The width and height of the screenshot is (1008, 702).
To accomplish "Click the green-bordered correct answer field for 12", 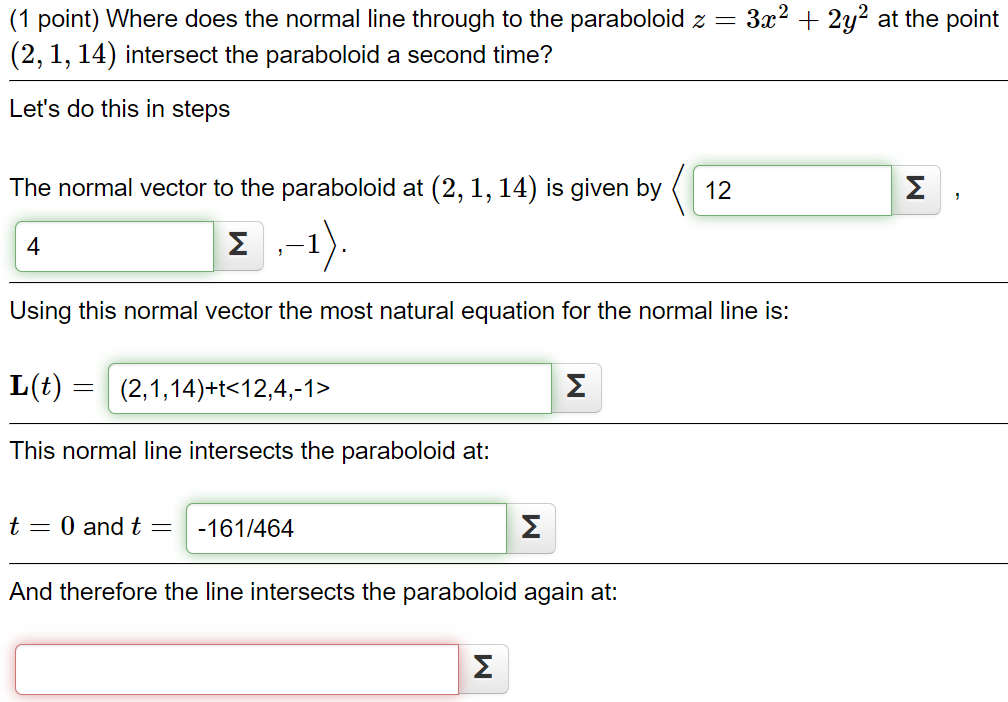I will coord(792,189).
